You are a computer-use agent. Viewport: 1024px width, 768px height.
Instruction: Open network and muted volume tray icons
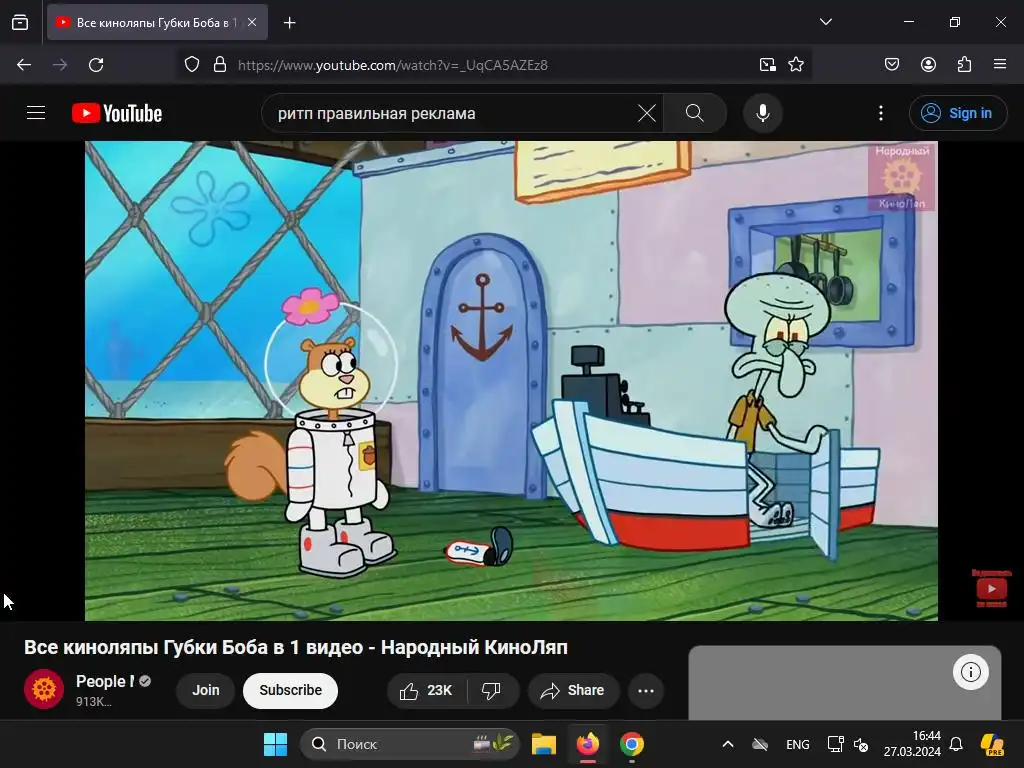(848, 744)
